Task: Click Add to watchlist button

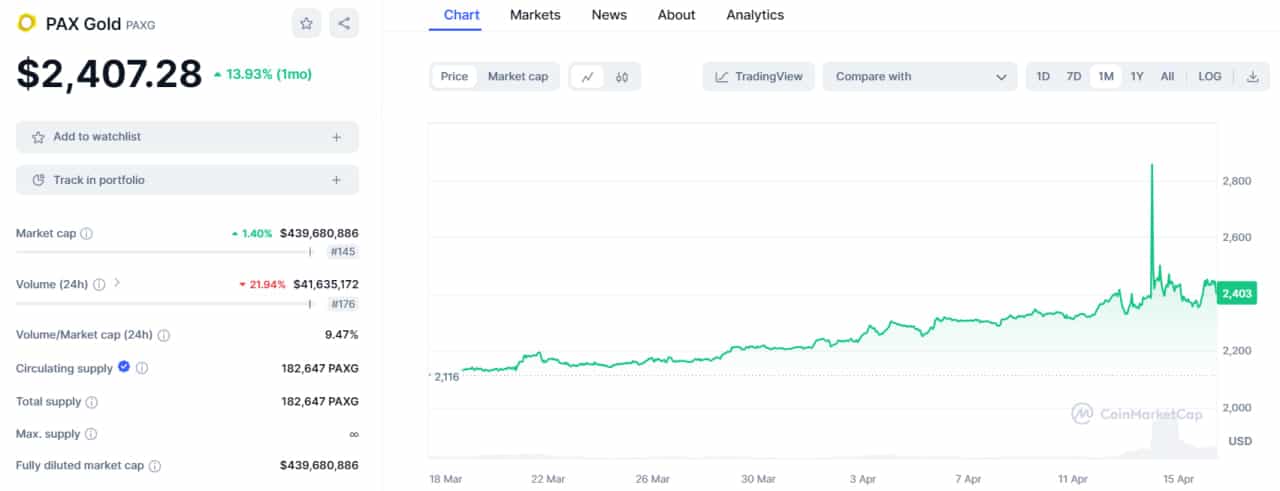Action: 187,137
